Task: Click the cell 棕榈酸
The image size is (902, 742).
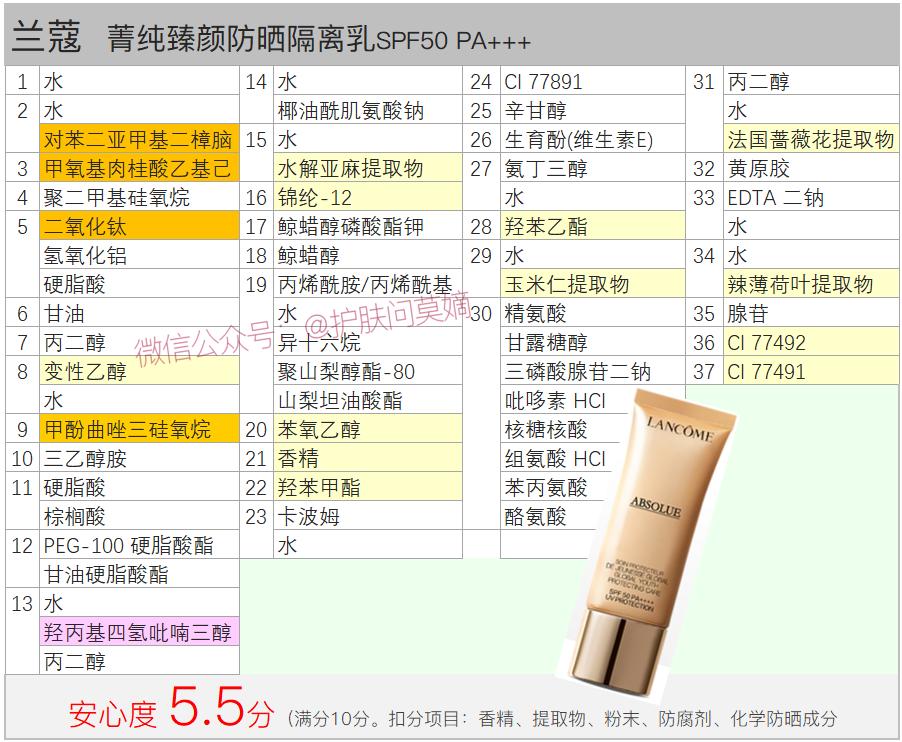Action: (x=139, y=516)
